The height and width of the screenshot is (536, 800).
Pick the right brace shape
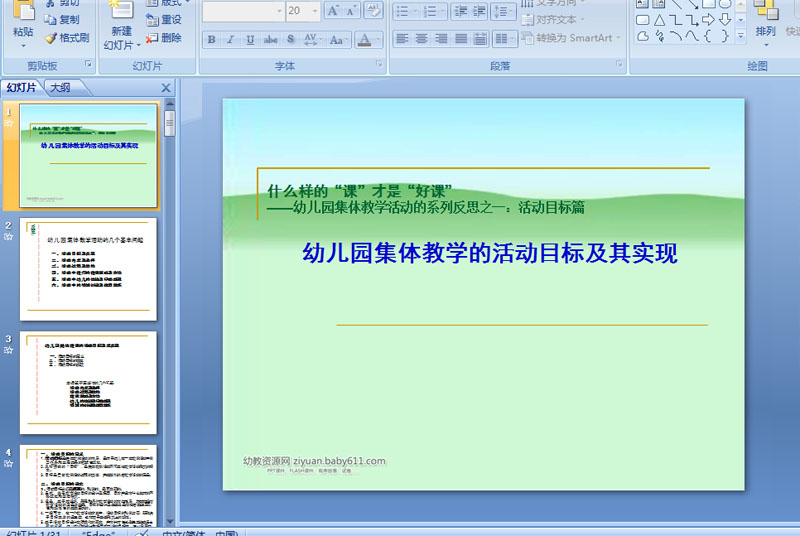(x=724, y=36)
